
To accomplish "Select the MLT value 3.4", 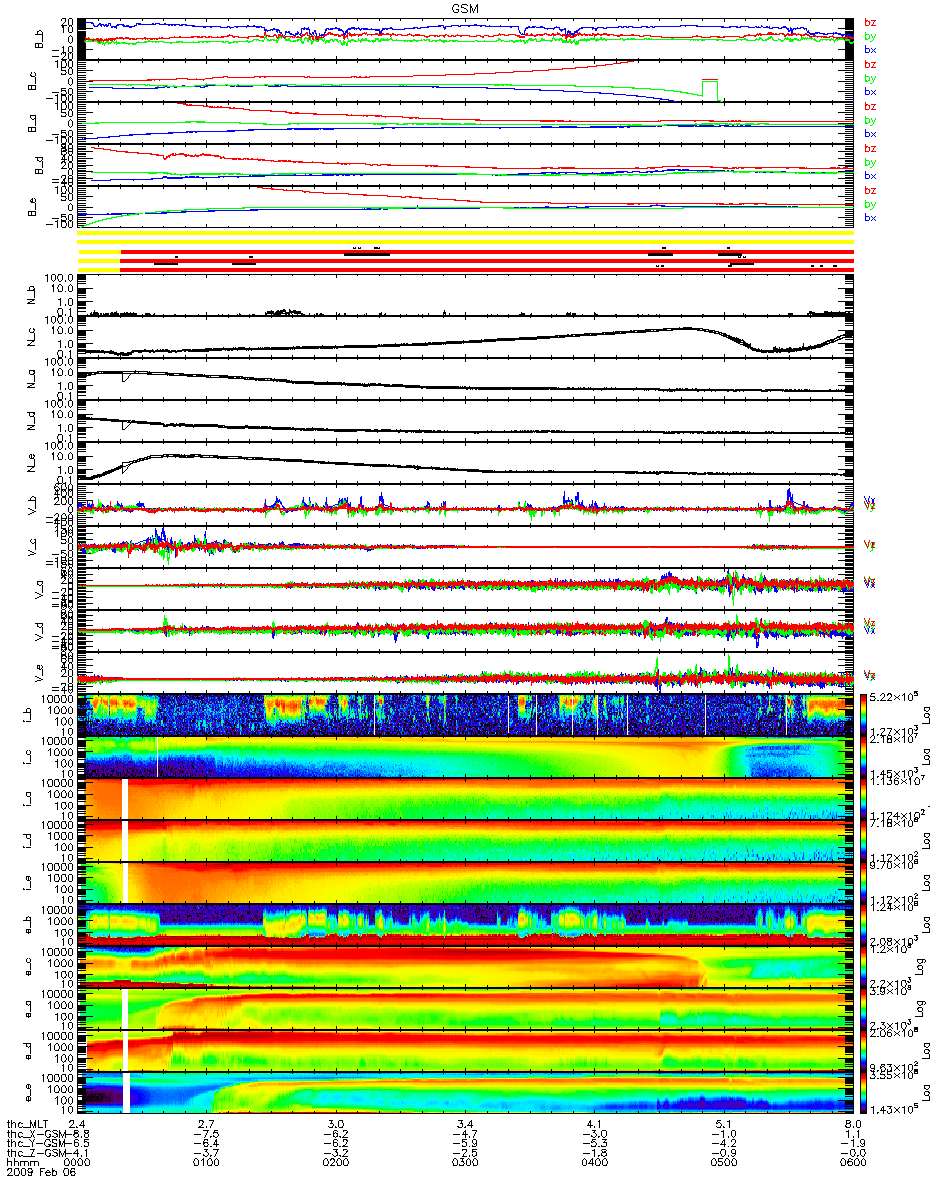I will (x=465, y=1126).
